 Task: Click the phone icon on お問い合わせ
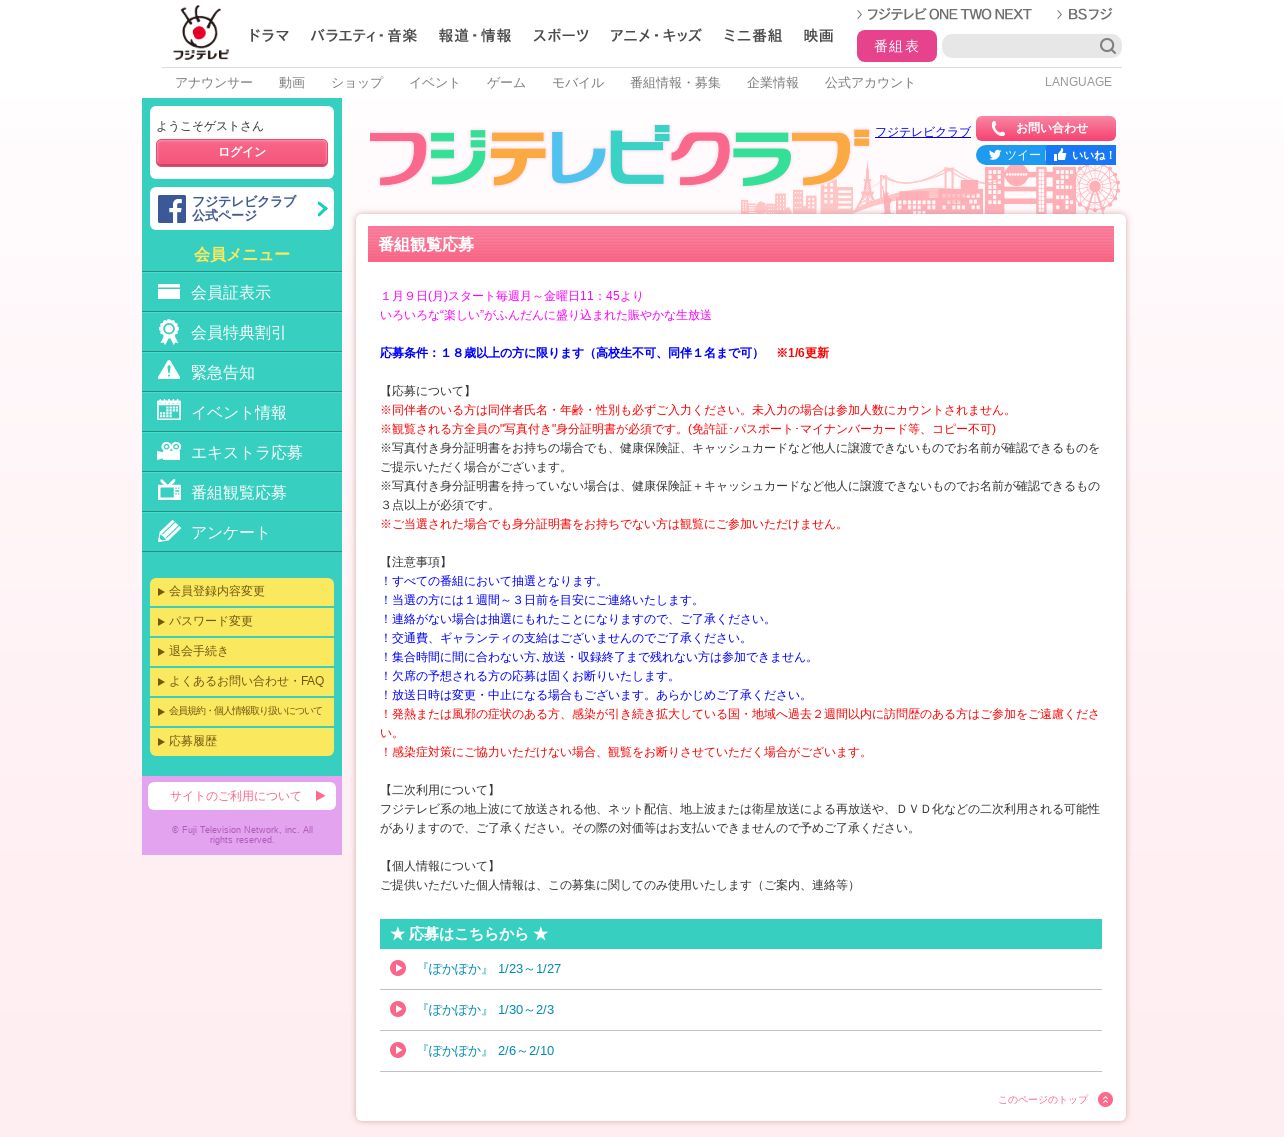click(998, 128)
